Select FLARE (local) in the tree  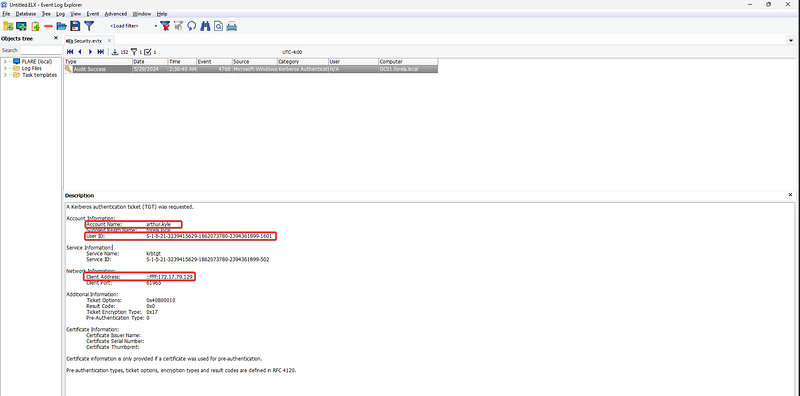pyautogui.click(x=37, y=62)
